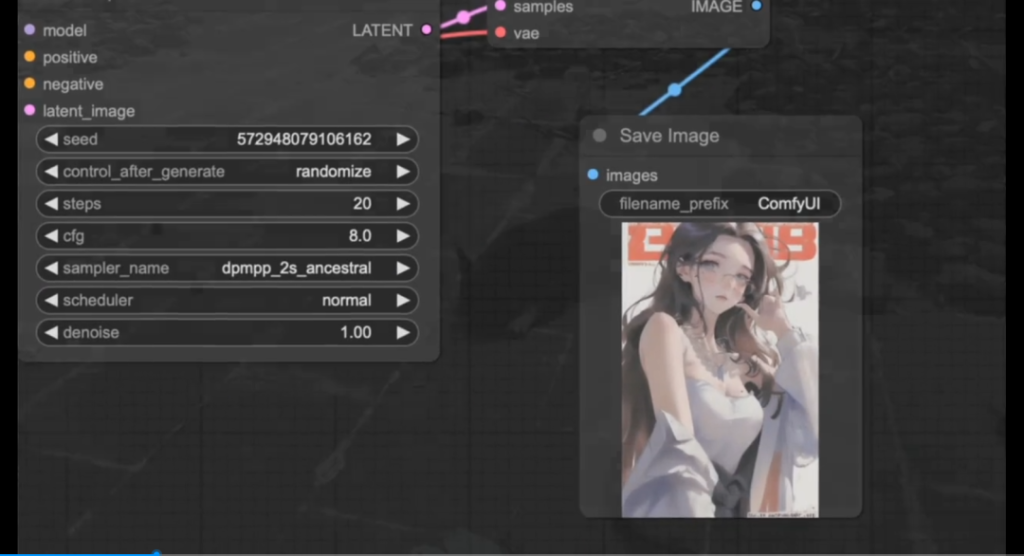Screen dimensions: 1024x556
Task: Increase steps with the right arrow
Action: (403, 203)
